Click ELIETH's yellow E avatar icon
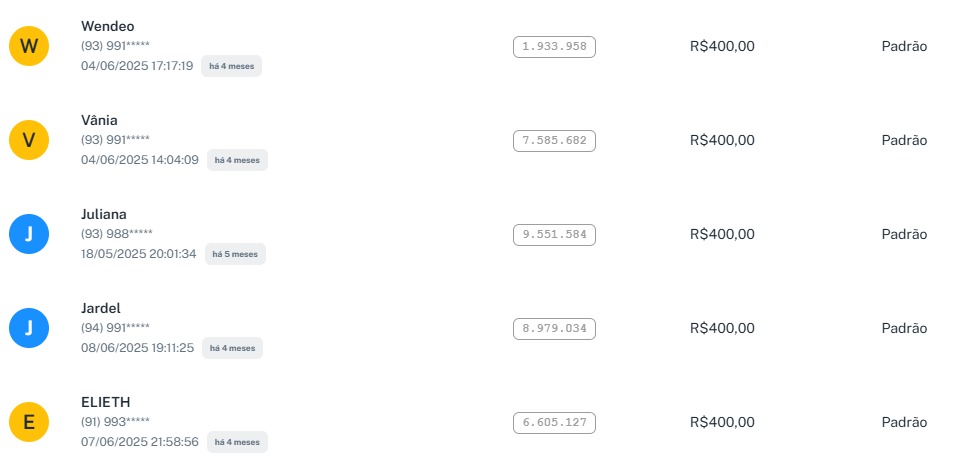This screenshot has height=465, width=967. click(x=29, y=422)
